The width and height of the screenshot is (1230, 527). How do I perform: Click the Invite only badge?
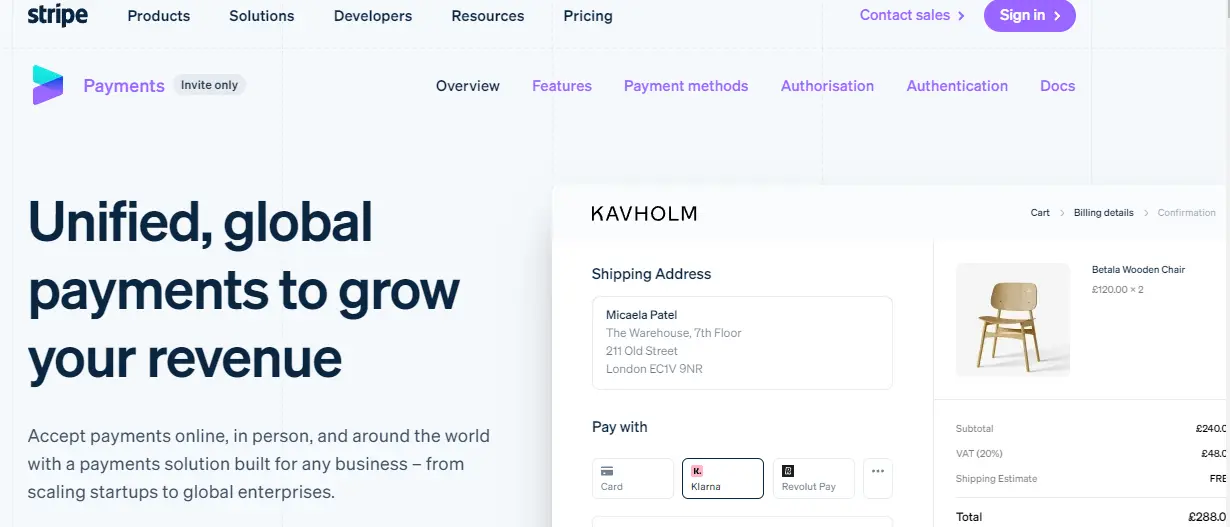(x=209, y=85)
